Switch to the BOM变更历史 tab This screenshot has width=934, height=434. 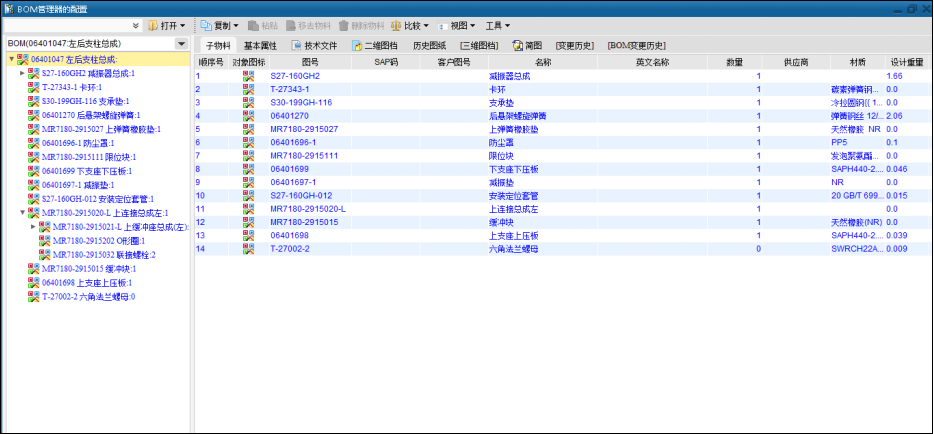coord(636,46)
